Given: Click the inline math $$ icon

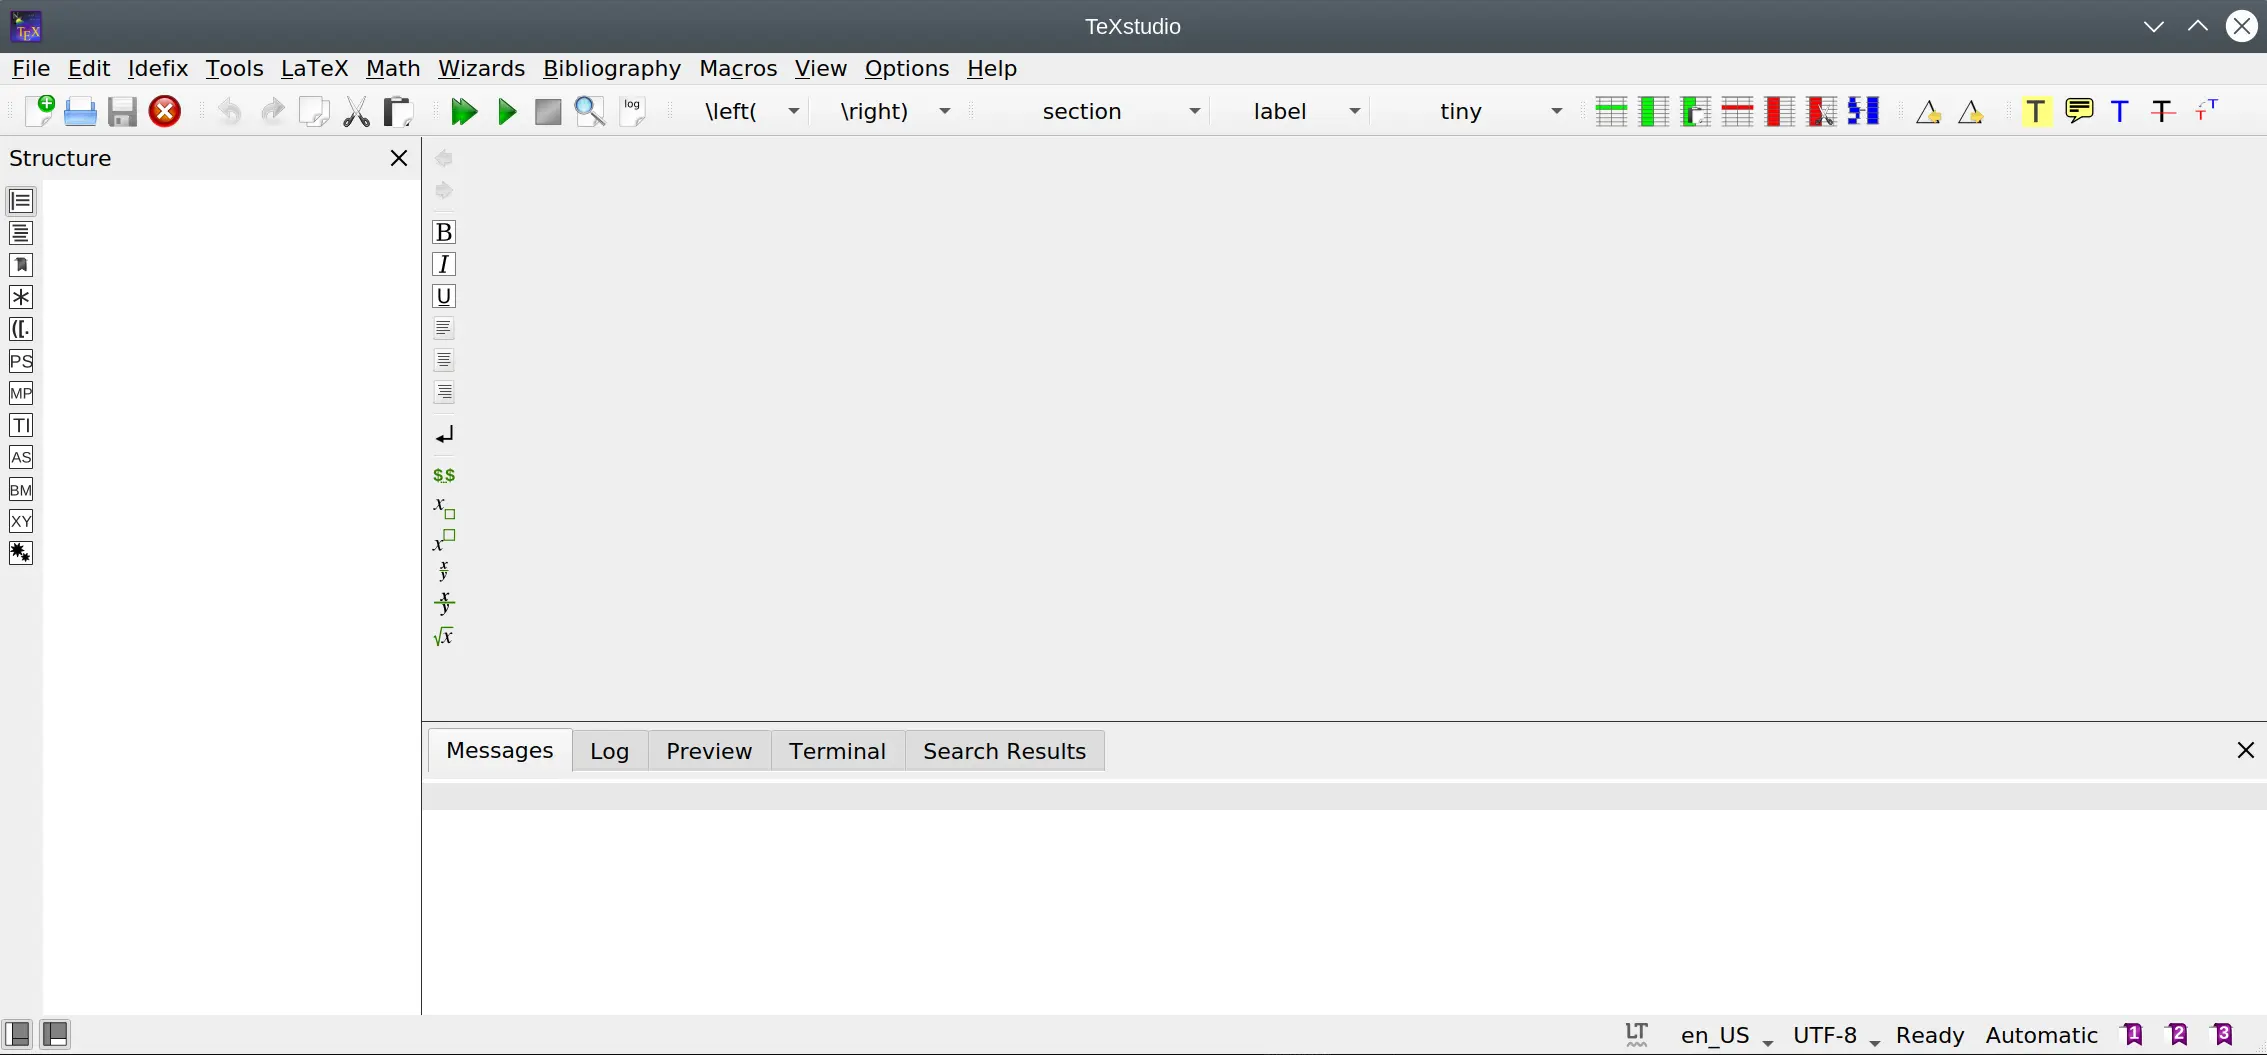Looking at the screenshot, I should (x=444, y=475).
